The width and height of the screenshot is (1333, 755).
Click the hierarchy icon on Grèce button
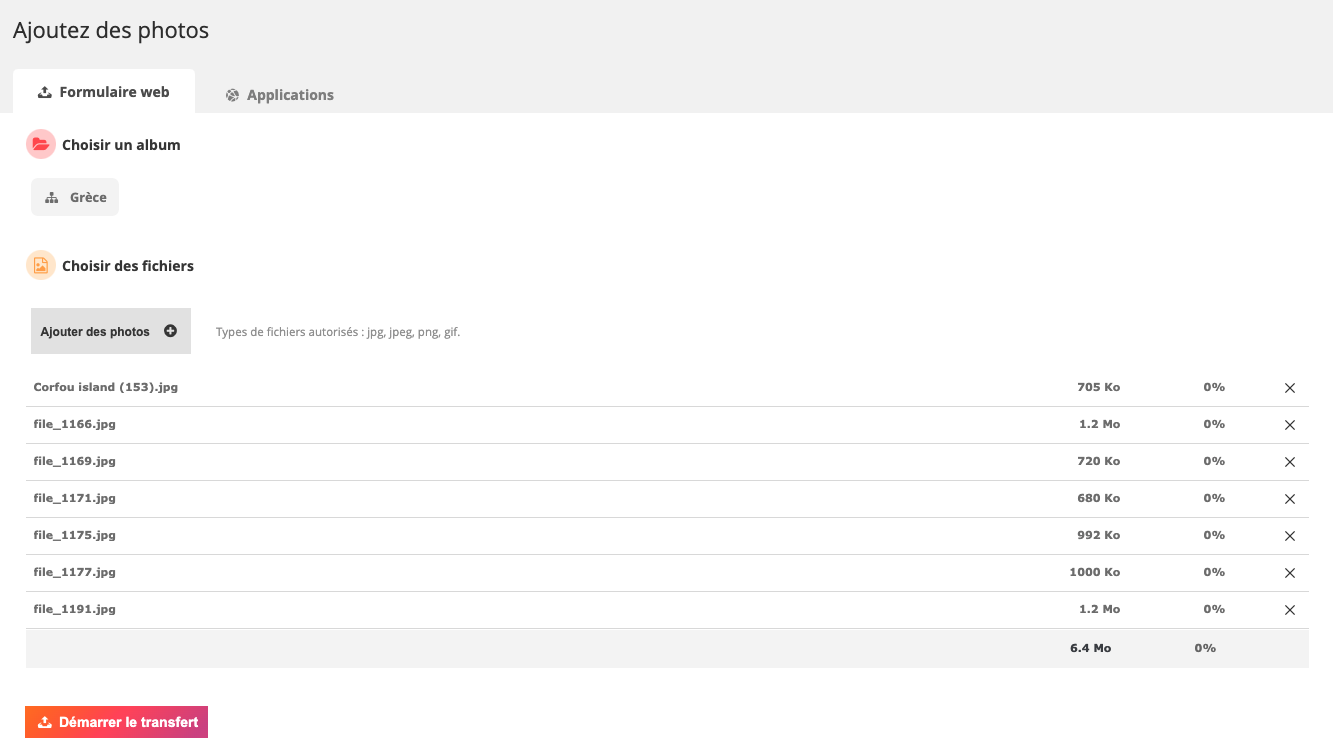52,198
